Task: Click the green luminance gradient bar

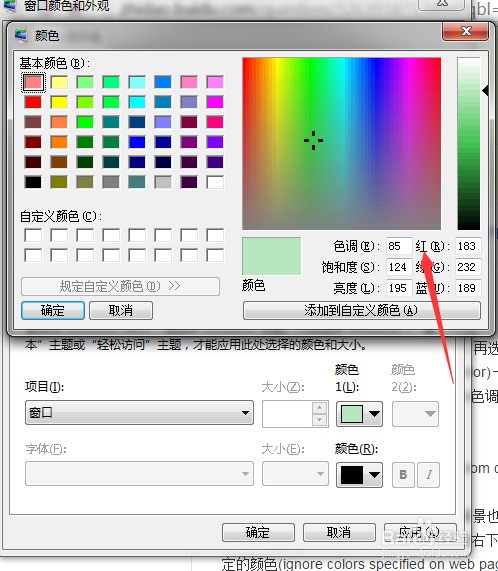Action: (x=469, y=143)
